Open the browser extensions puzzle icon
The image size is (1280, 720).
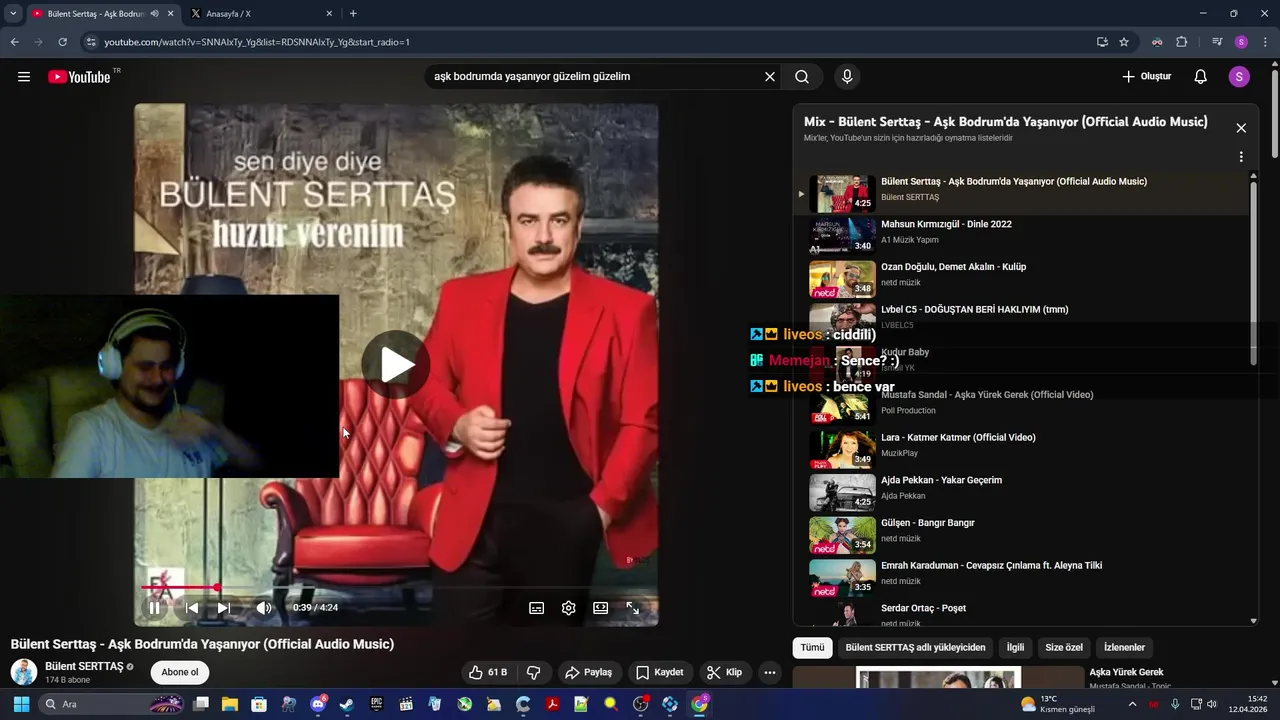click(x=1181, y=42)
